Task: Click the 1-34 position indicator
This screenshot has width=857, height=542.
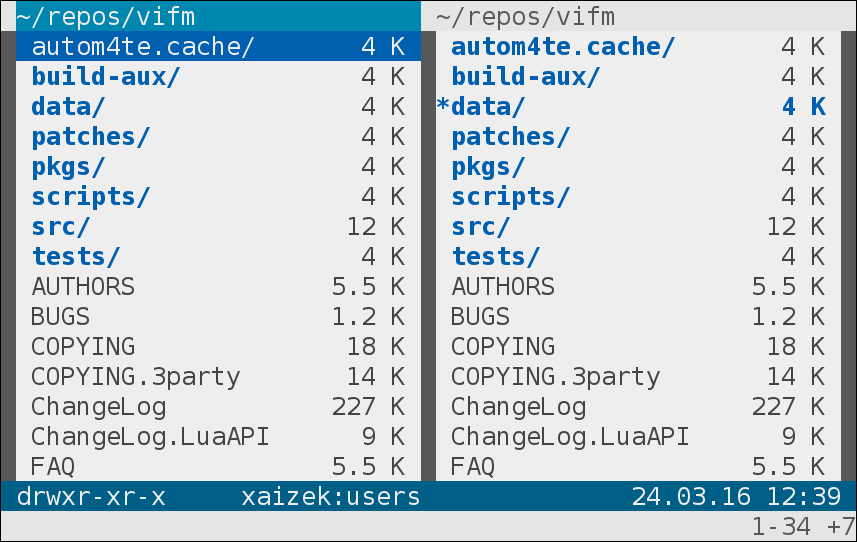Action: (781, 527)
